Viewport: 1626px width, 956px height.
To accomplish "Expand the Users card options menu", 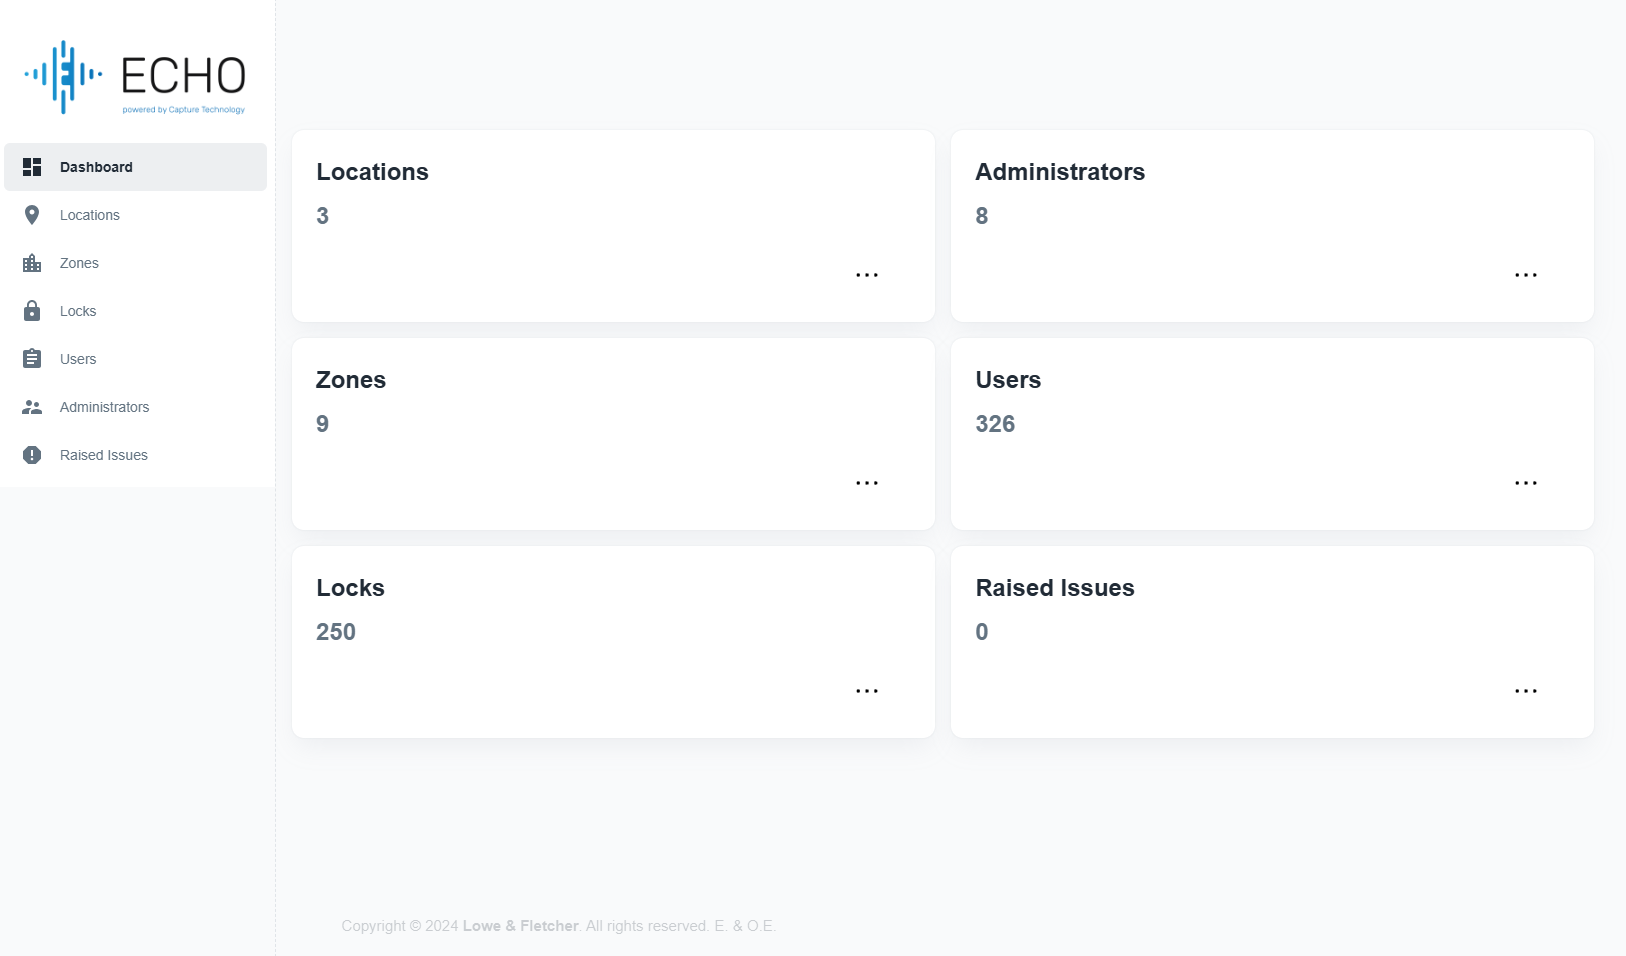I will click(x=1525, y=483).
